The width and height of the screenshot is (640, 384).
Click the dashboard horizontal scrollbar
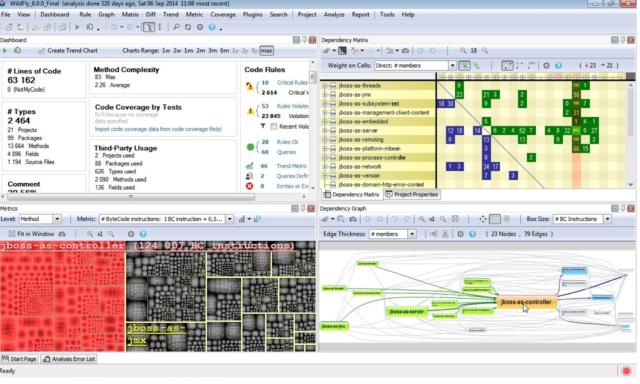(131, 197)
